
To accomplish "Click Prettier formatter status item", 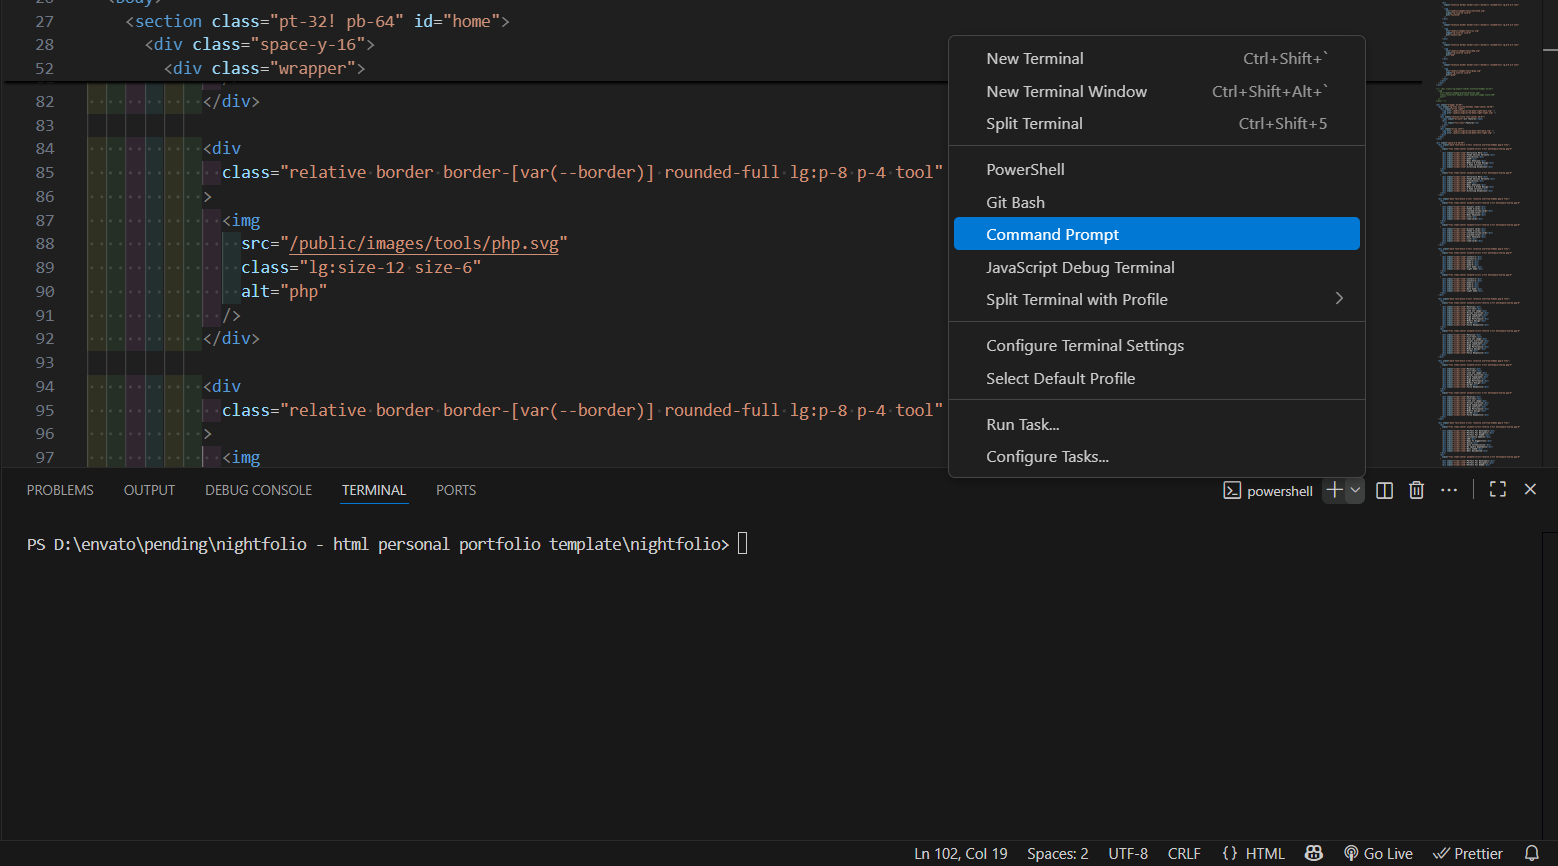I will 1468,853.
